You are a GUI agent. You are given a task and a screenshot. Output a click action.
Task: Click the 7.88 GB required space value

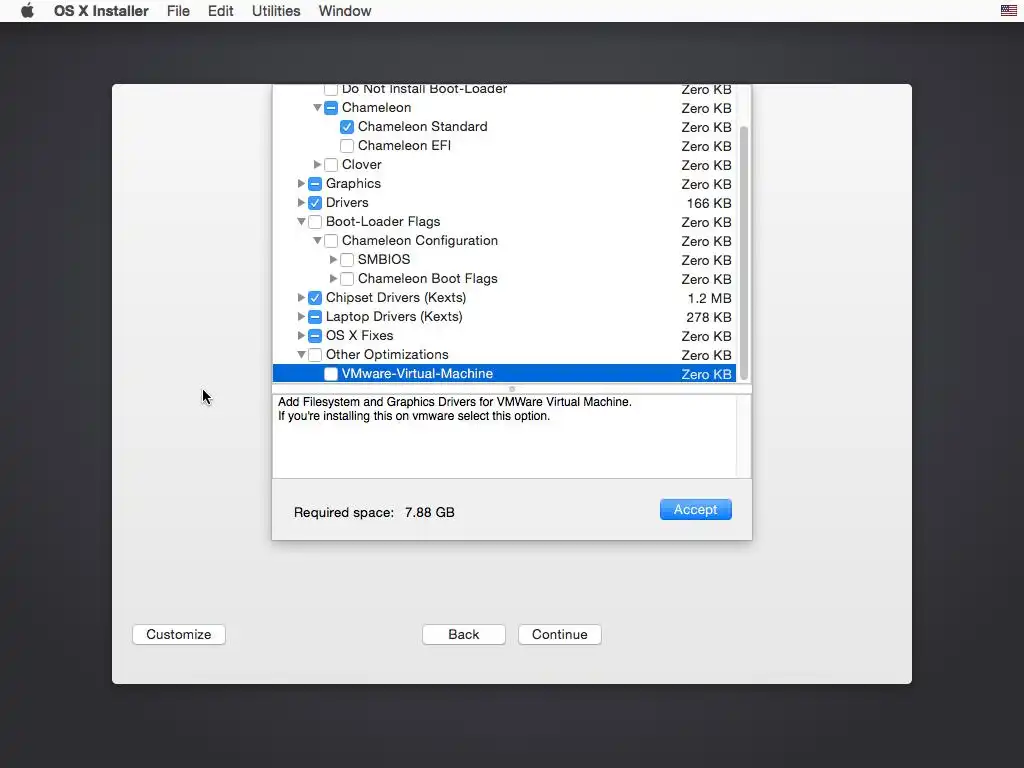click(430, 513)
